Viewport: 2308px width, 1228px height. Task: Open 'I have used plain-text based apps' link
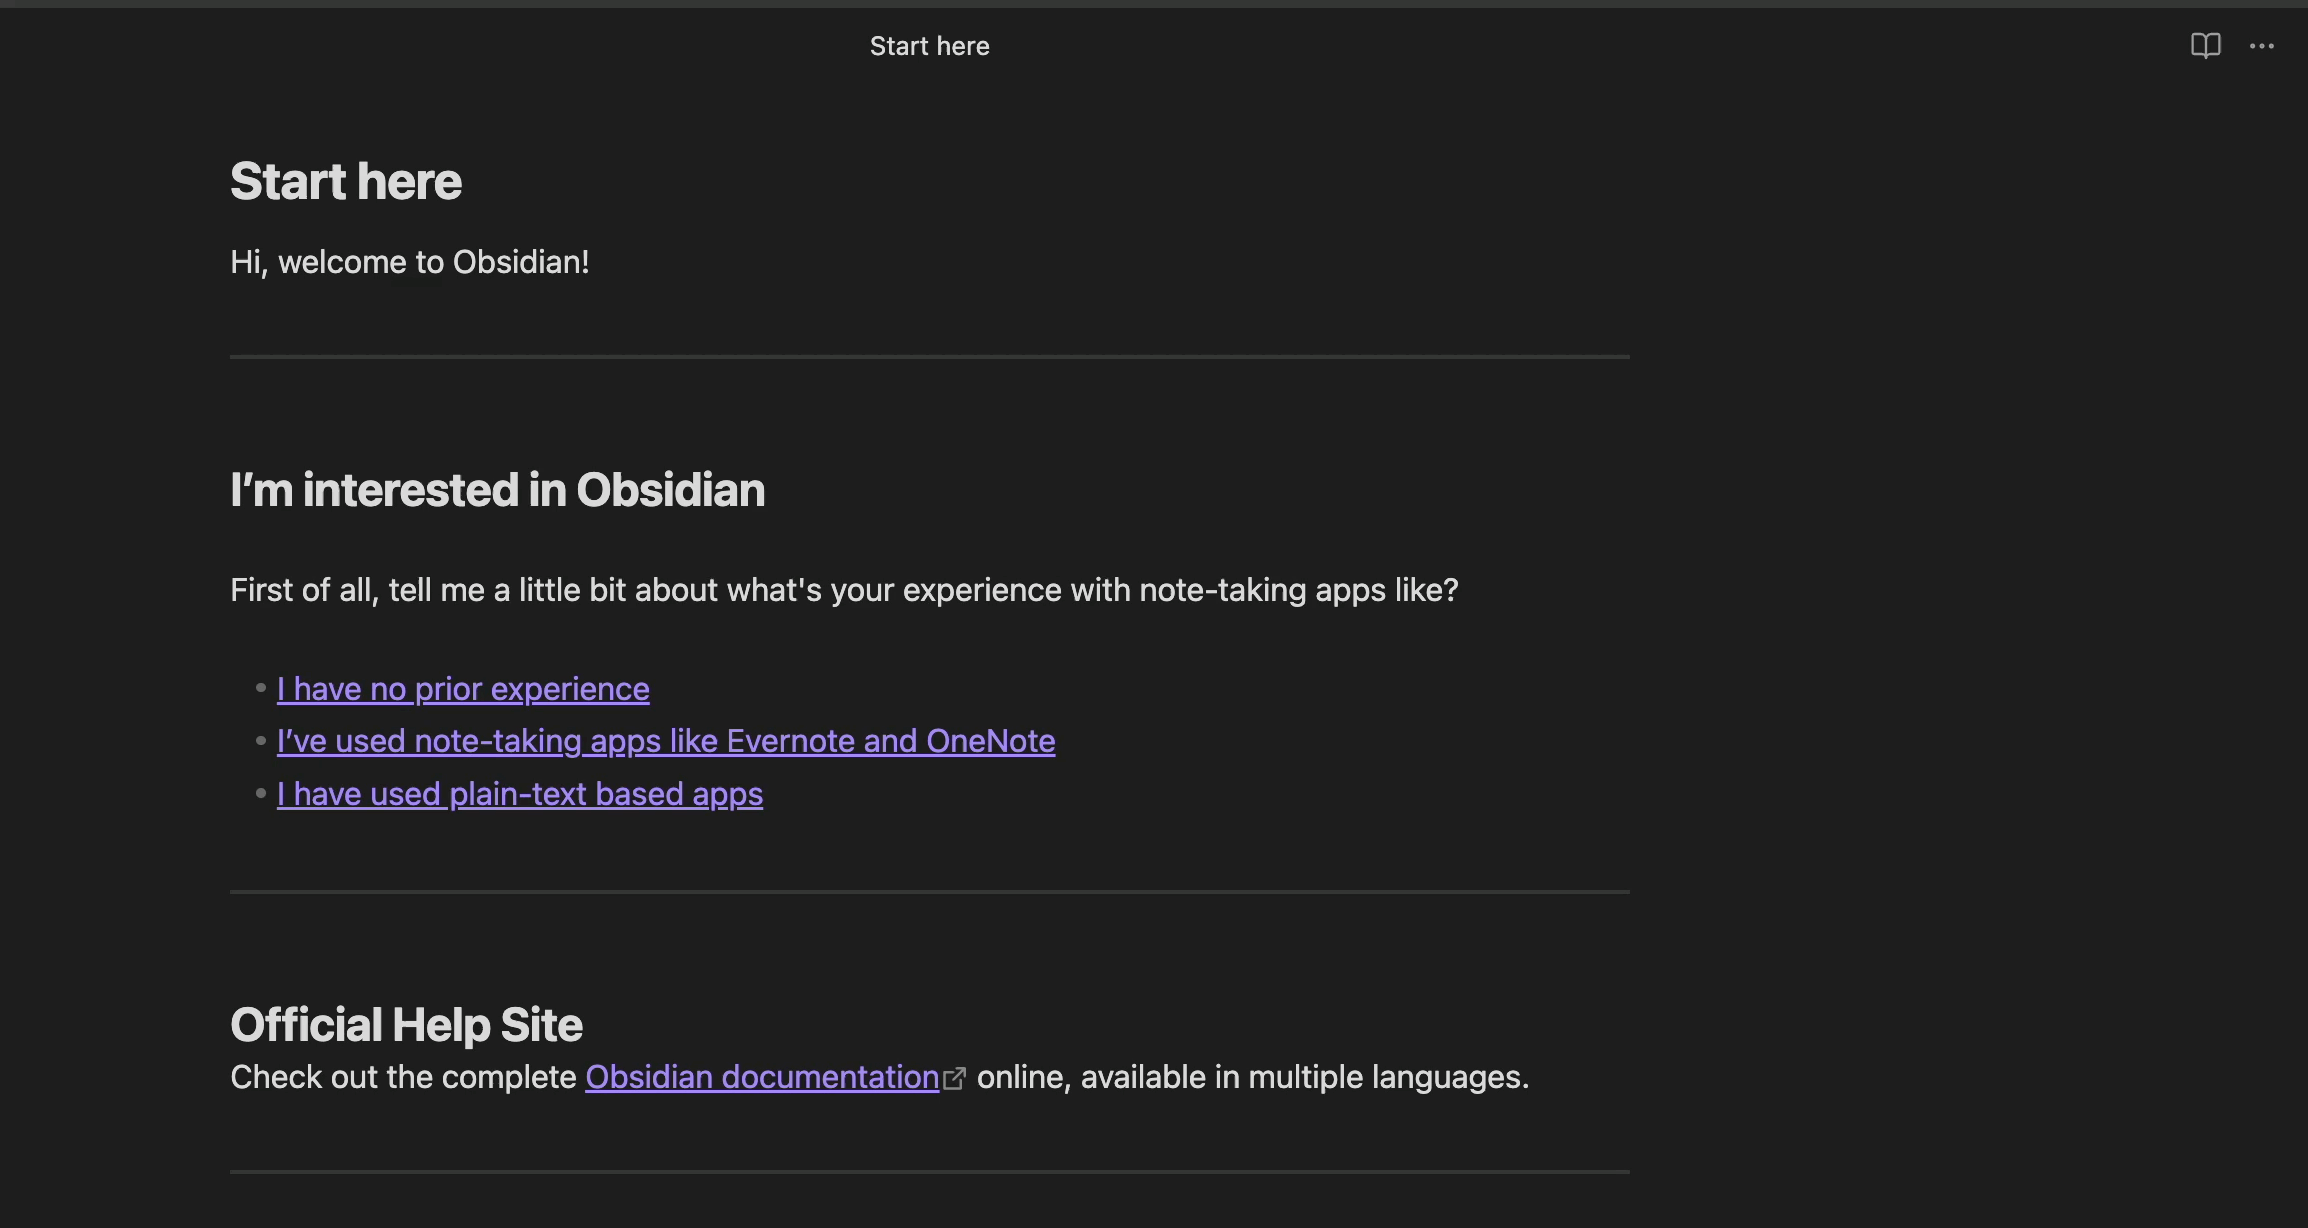520,794
